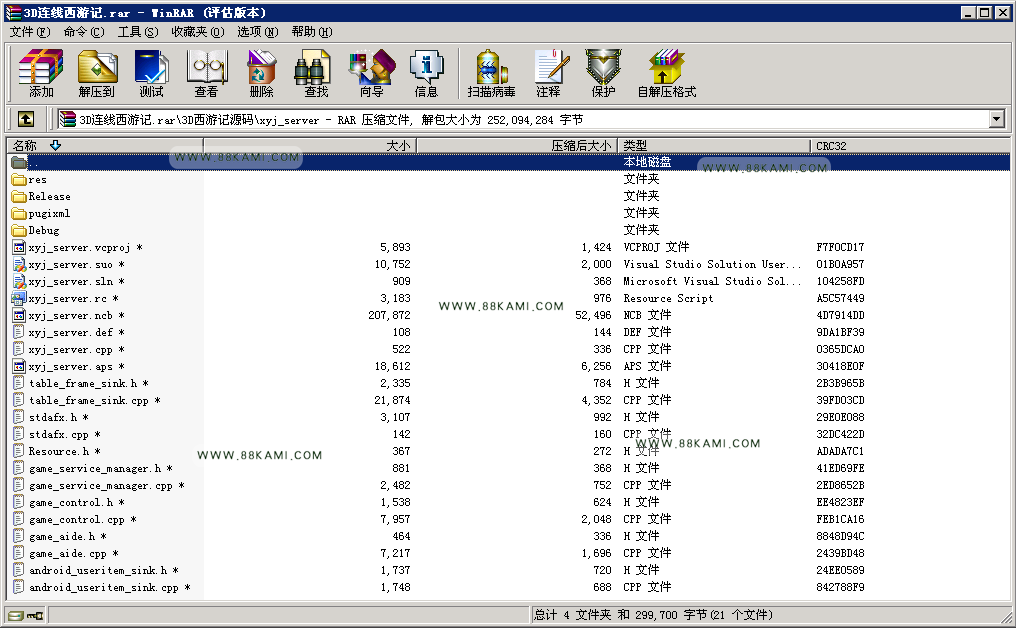
Task: Sort by the CRC32 column header
Action: 910,146
